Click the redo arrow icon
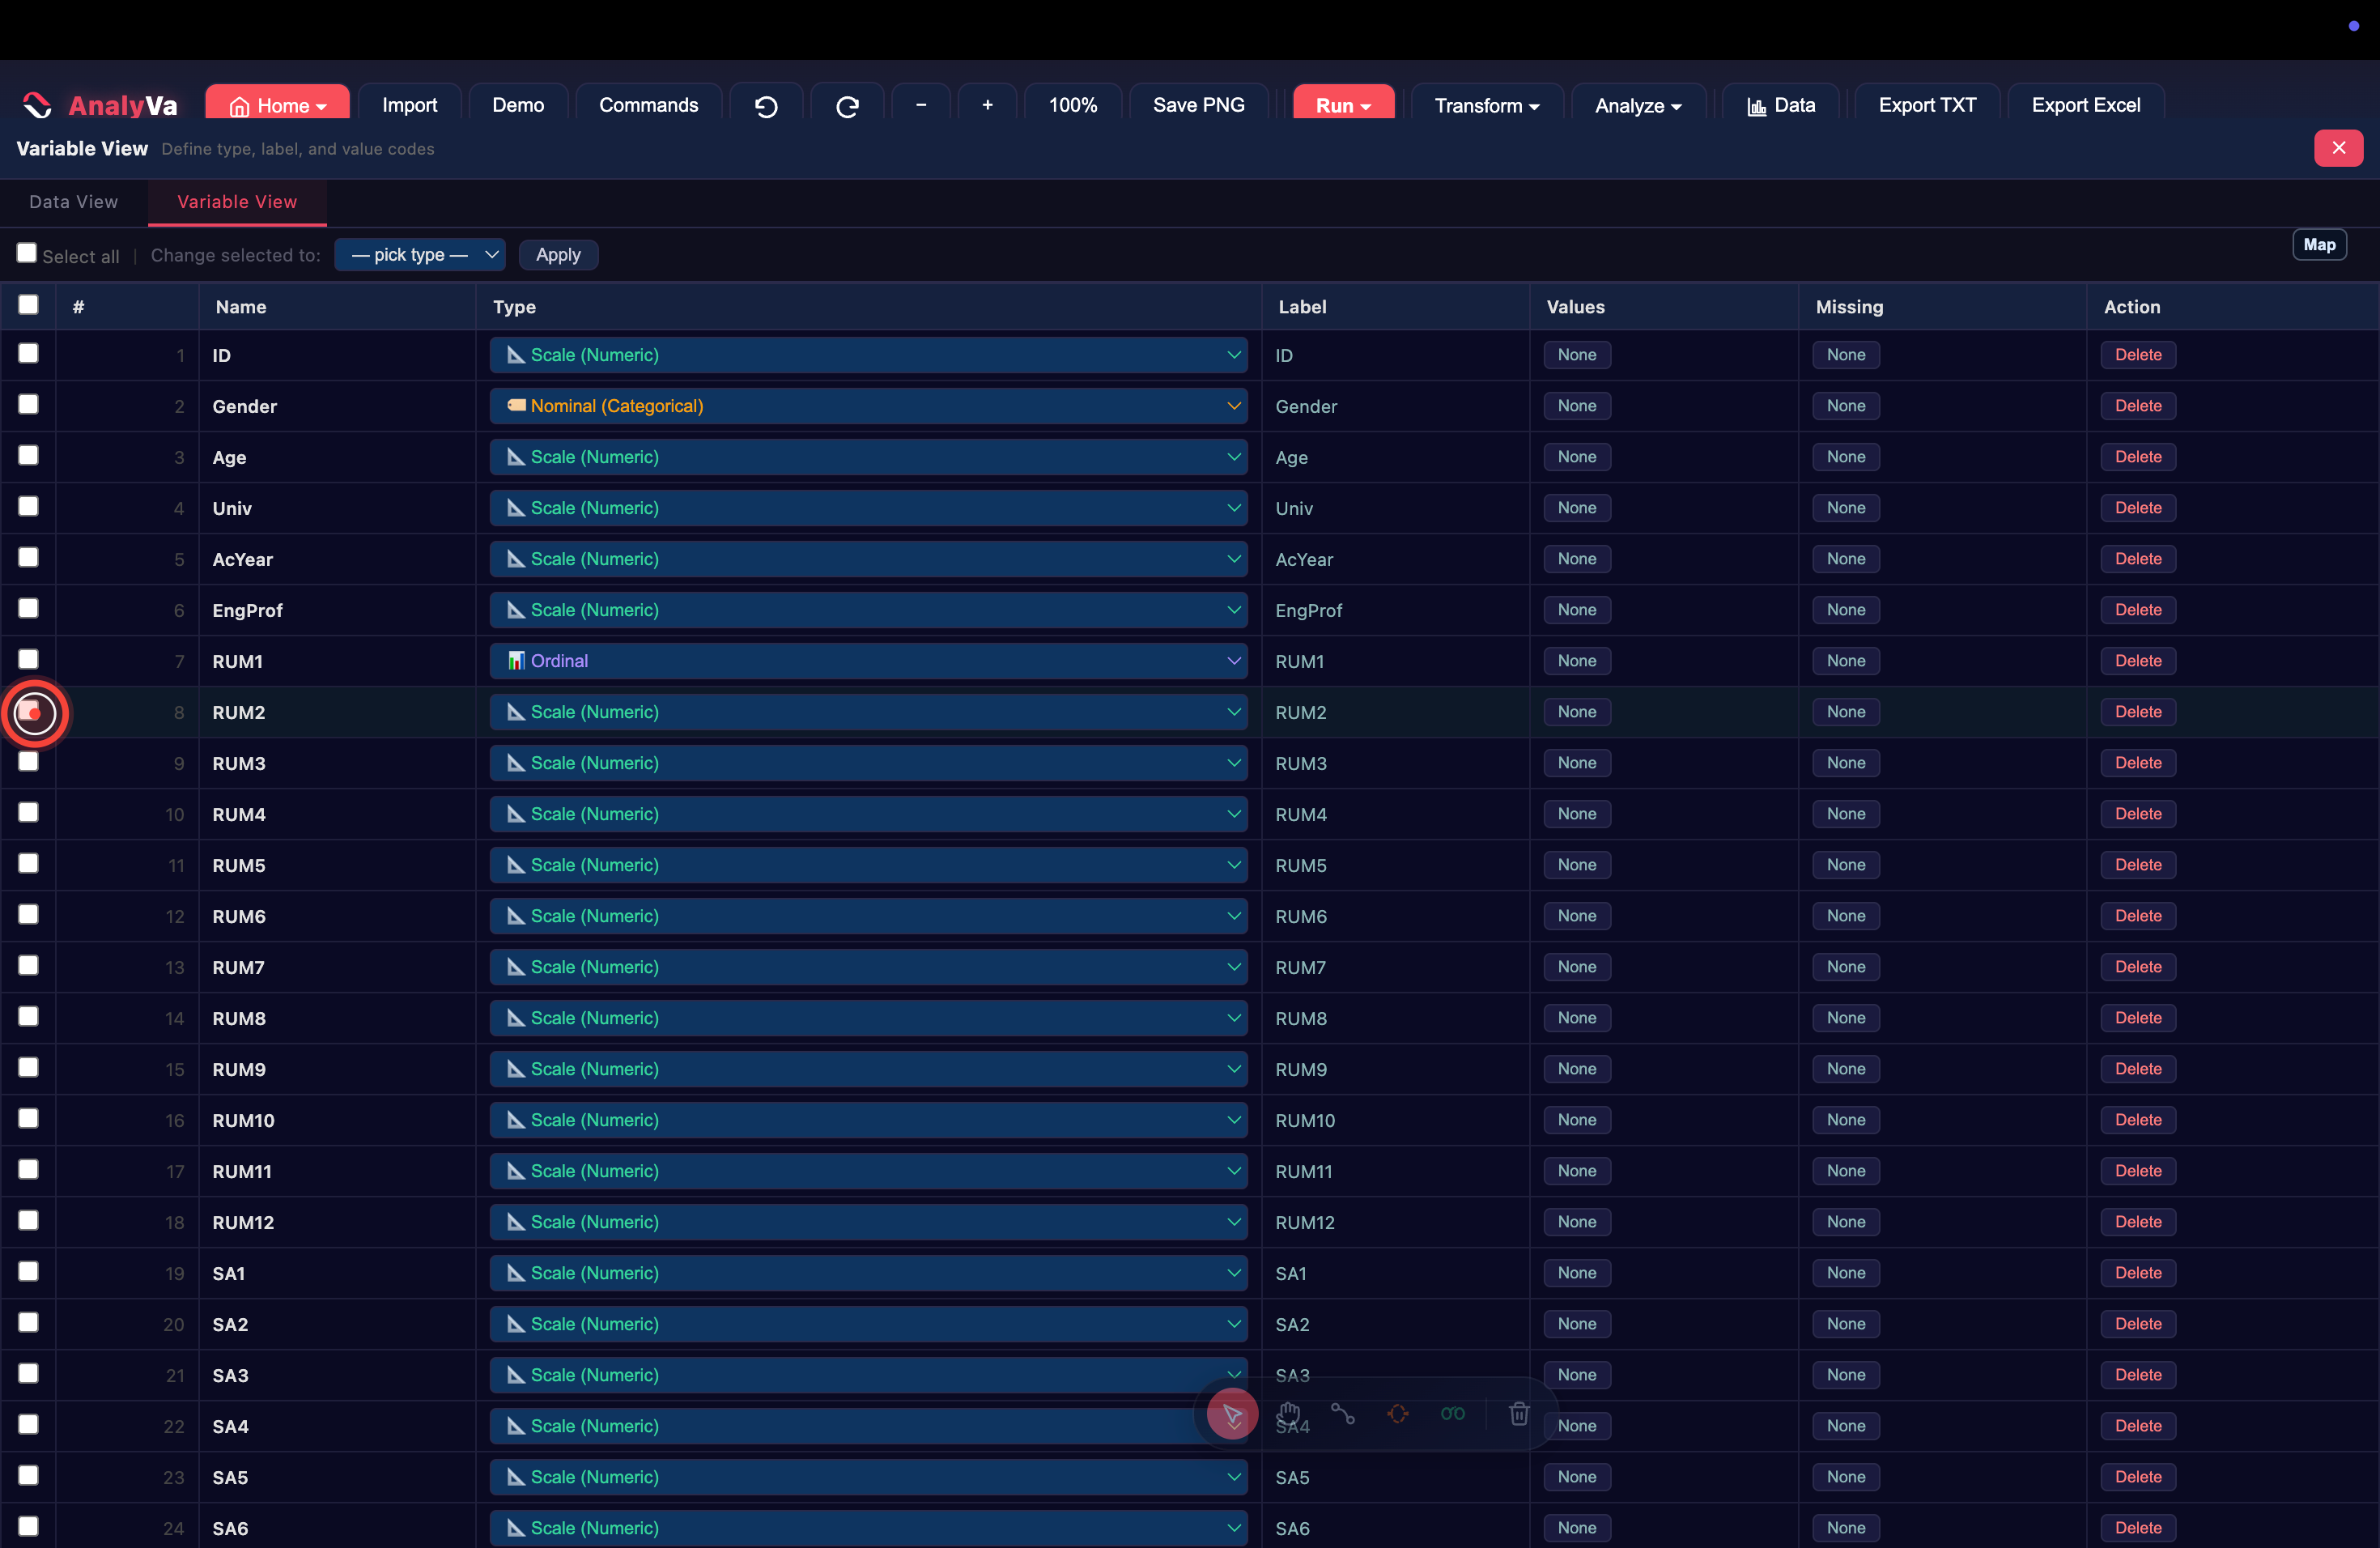 point(847,106)
